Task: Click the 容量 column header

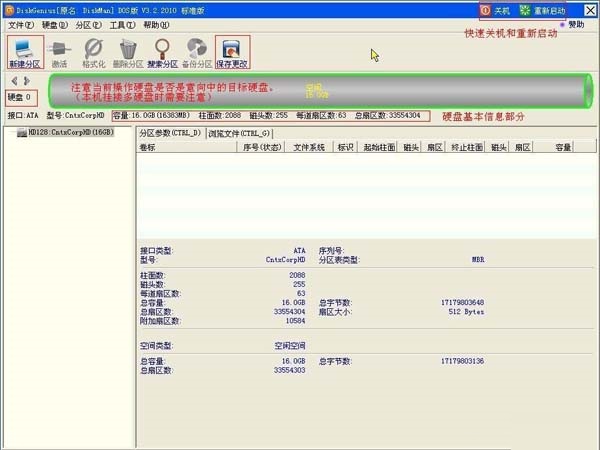Action: (x=553, y=147)
